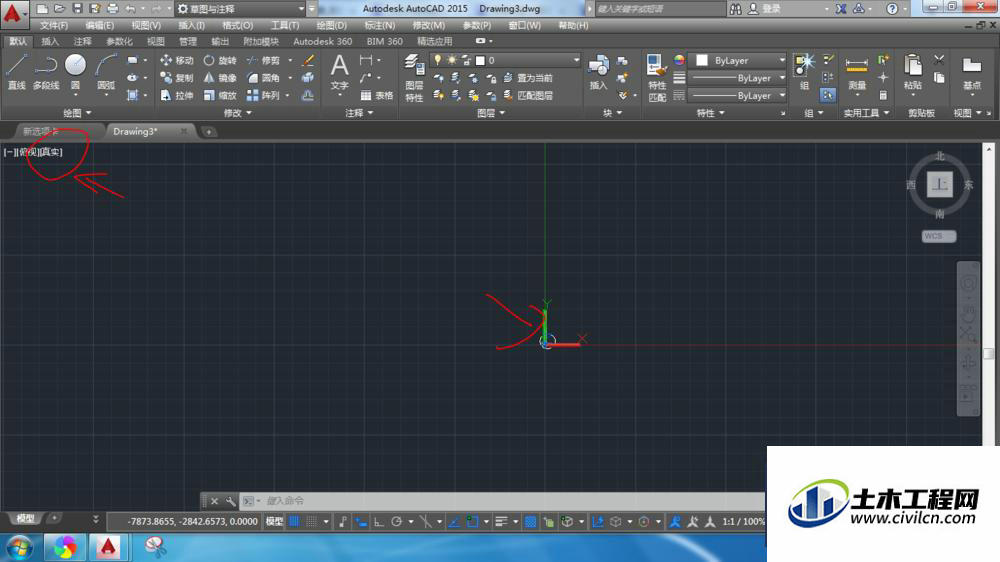
Task: Toggle ortho mode in status bar
Action: pyautogui.click(x=378, y=521)
